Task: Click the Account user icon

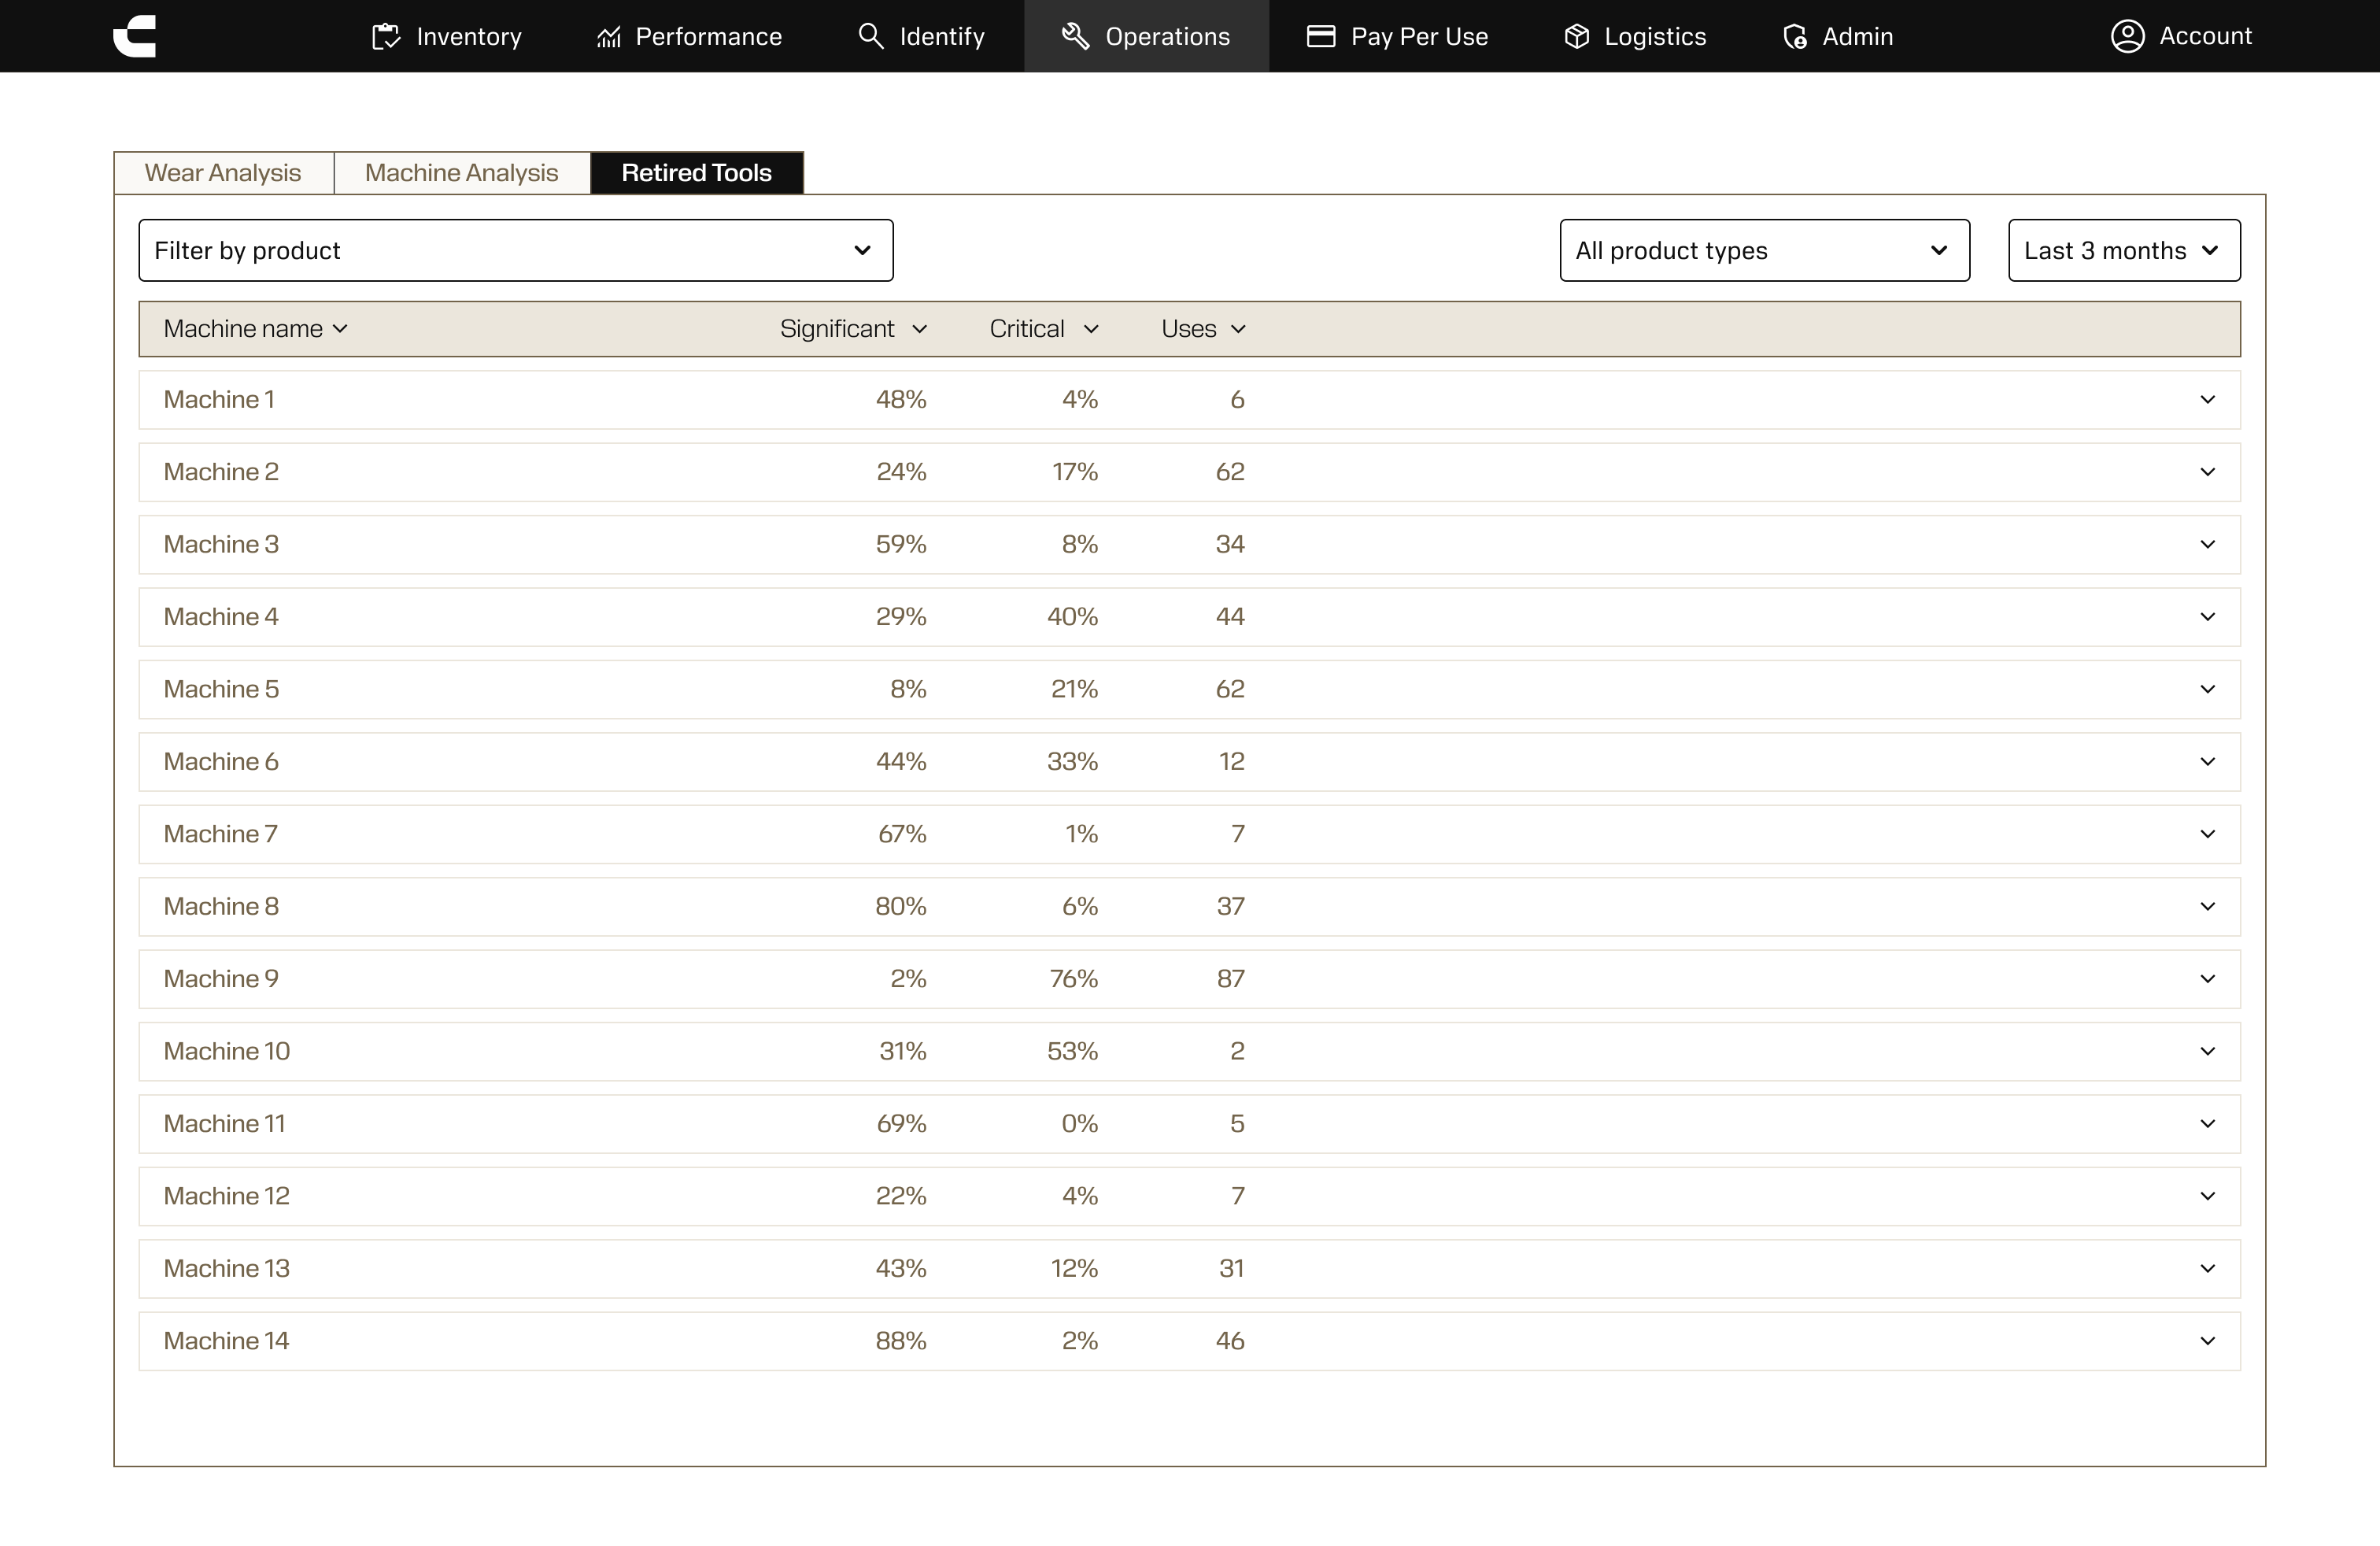Action: point(2127,36)
